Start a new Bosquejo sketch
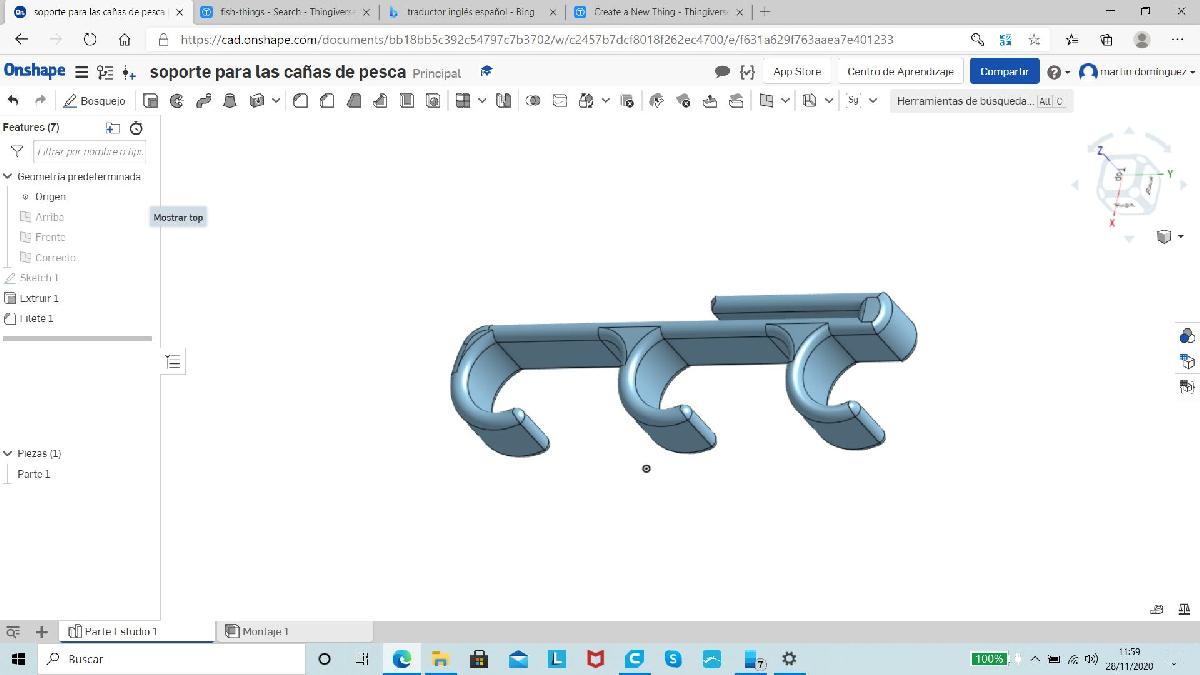 (x=95, y=101)
